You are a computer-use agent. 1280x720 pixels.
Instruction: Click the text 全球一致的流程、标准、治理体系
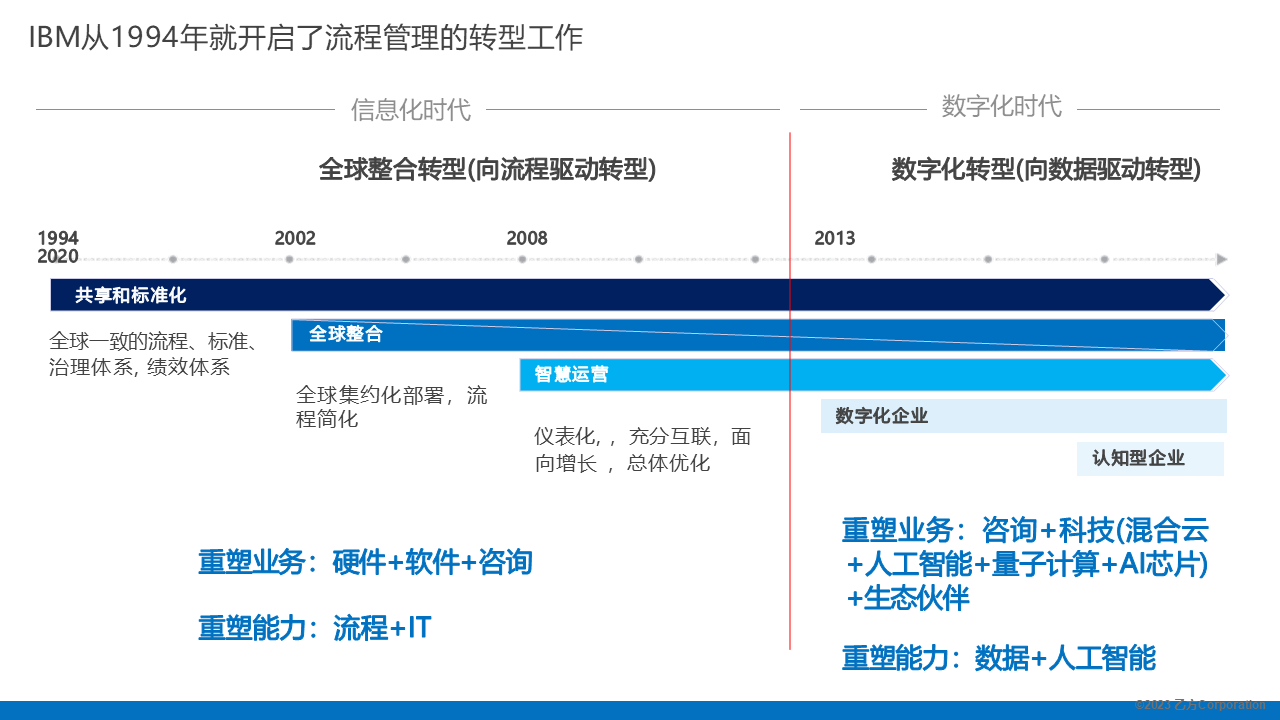tap(154, 354)
